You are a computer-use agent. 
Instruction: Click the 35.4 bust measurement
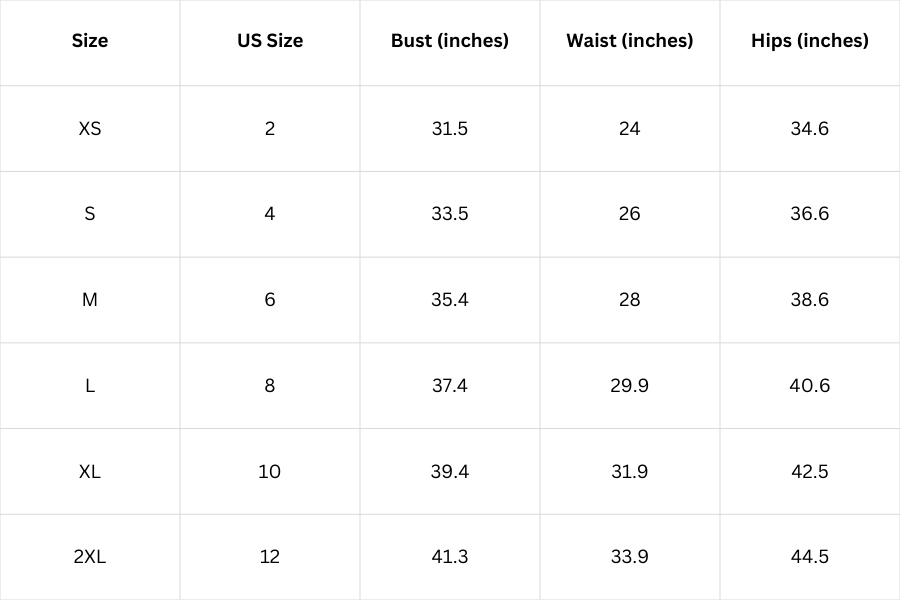[x=450, y=300]
